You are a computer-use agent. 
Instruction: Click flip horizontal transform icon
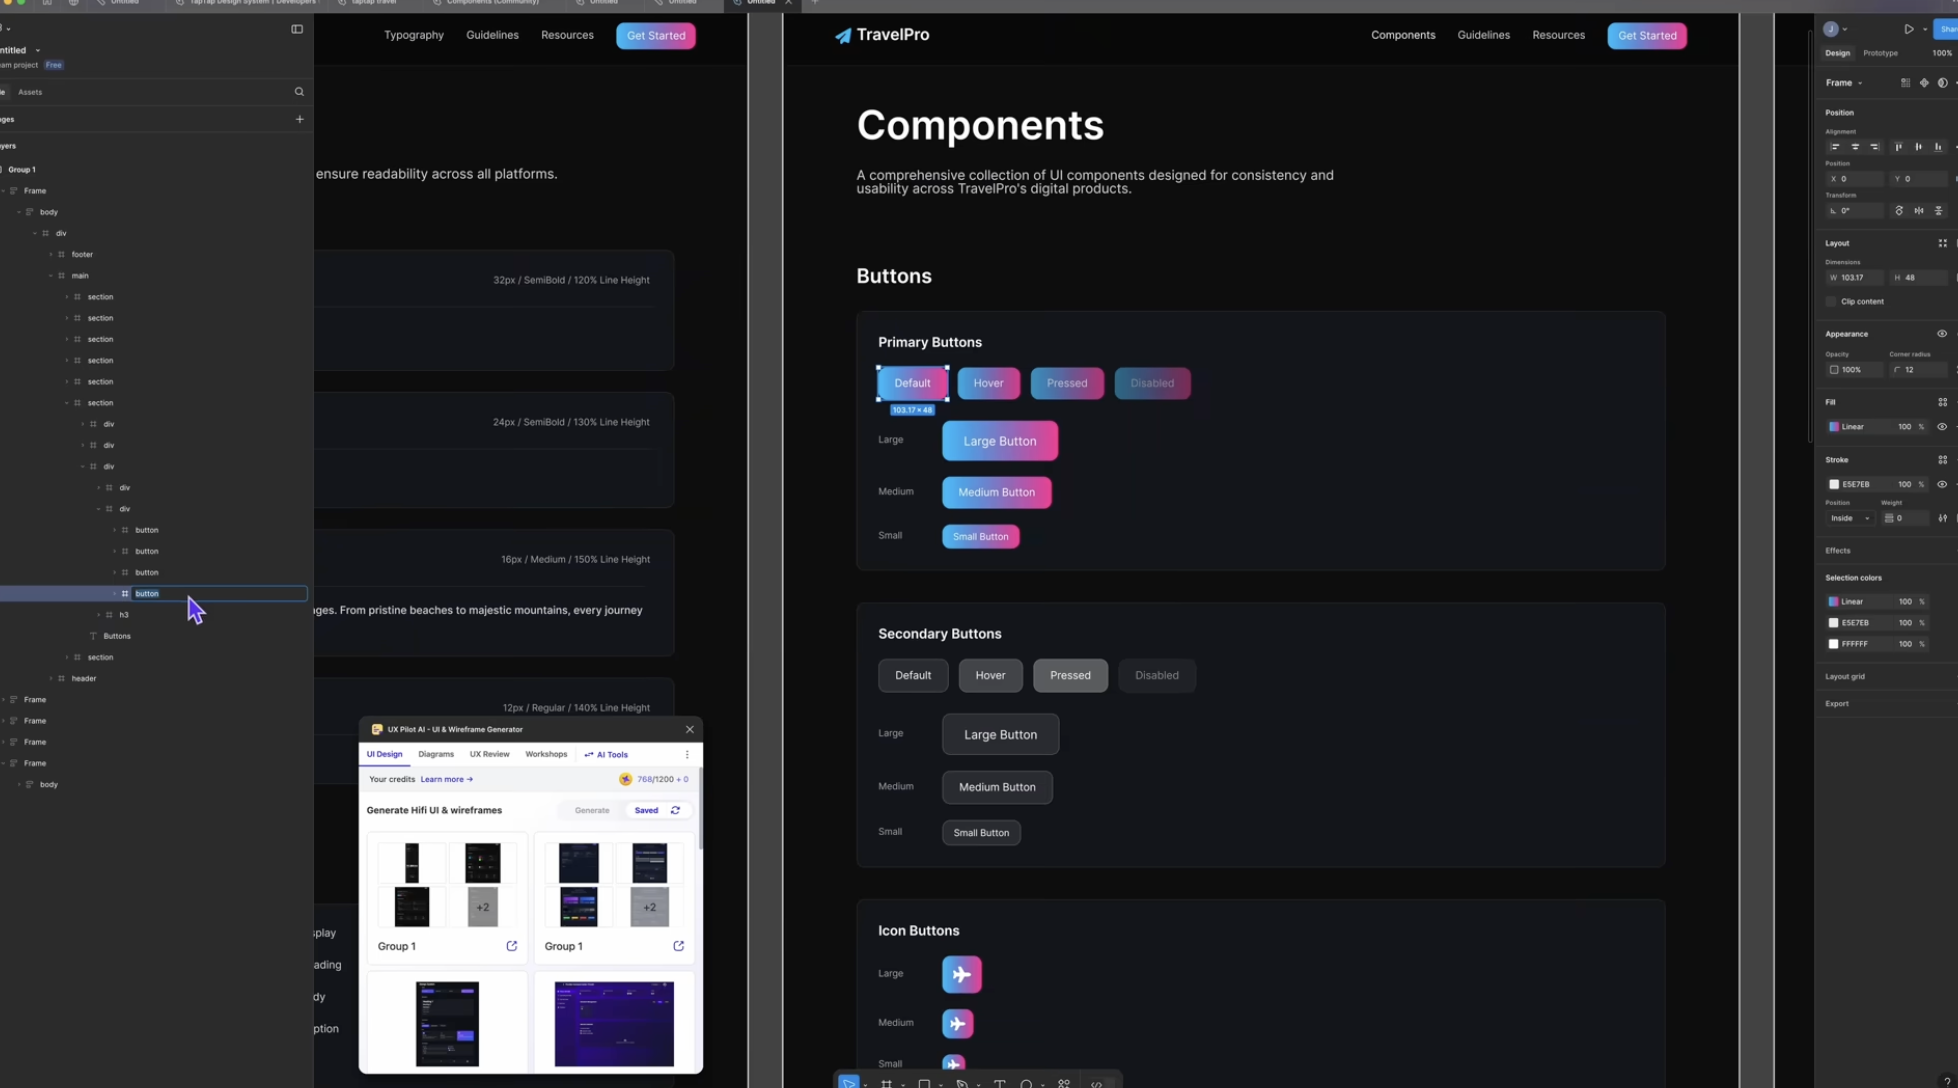click(1919, 211)
